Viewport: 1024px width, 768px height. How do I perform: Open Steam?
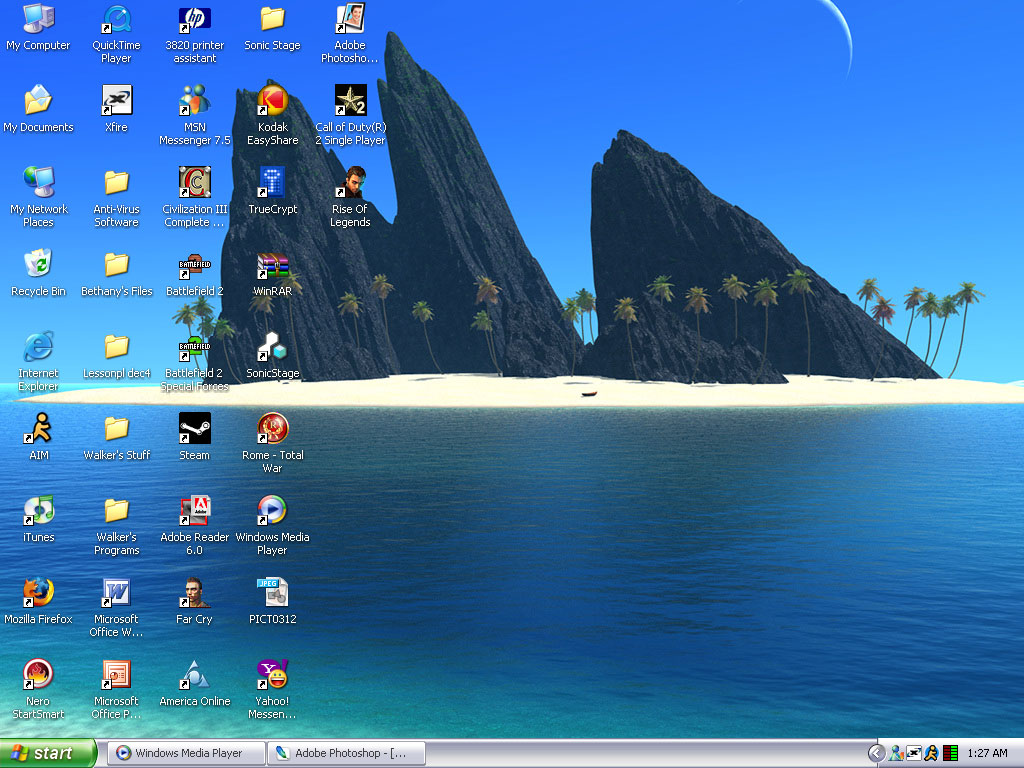194,430
